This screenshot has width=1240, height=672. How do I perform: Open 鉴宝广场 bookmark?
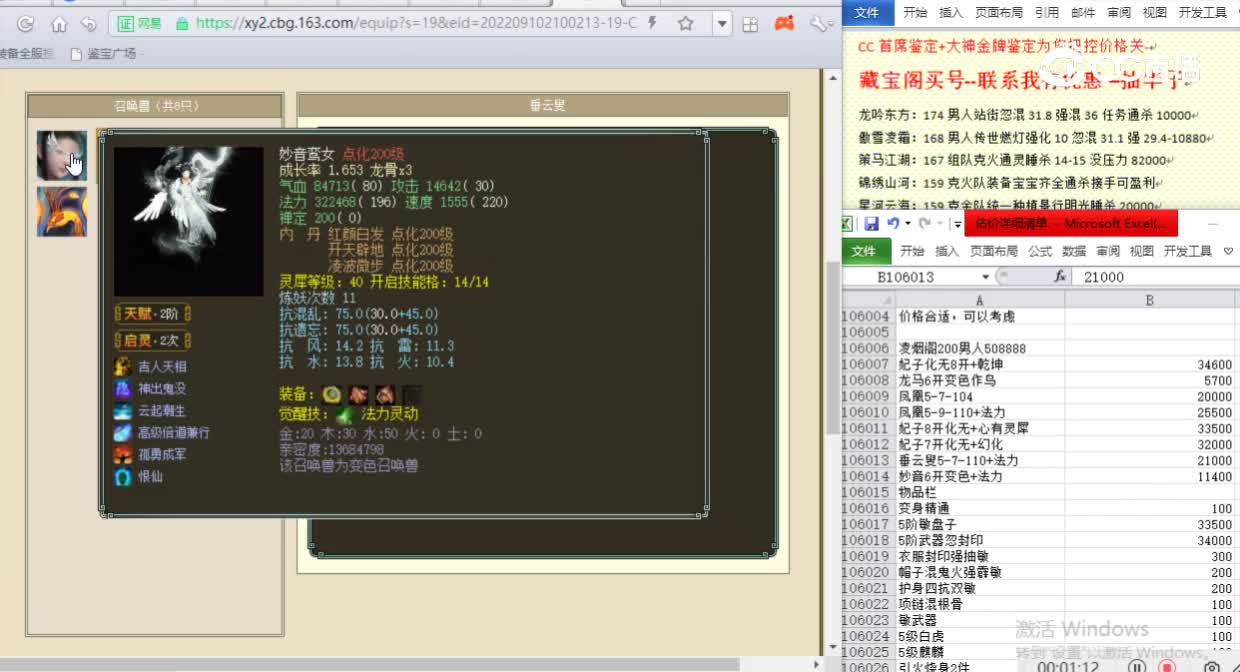pos(106,54)
